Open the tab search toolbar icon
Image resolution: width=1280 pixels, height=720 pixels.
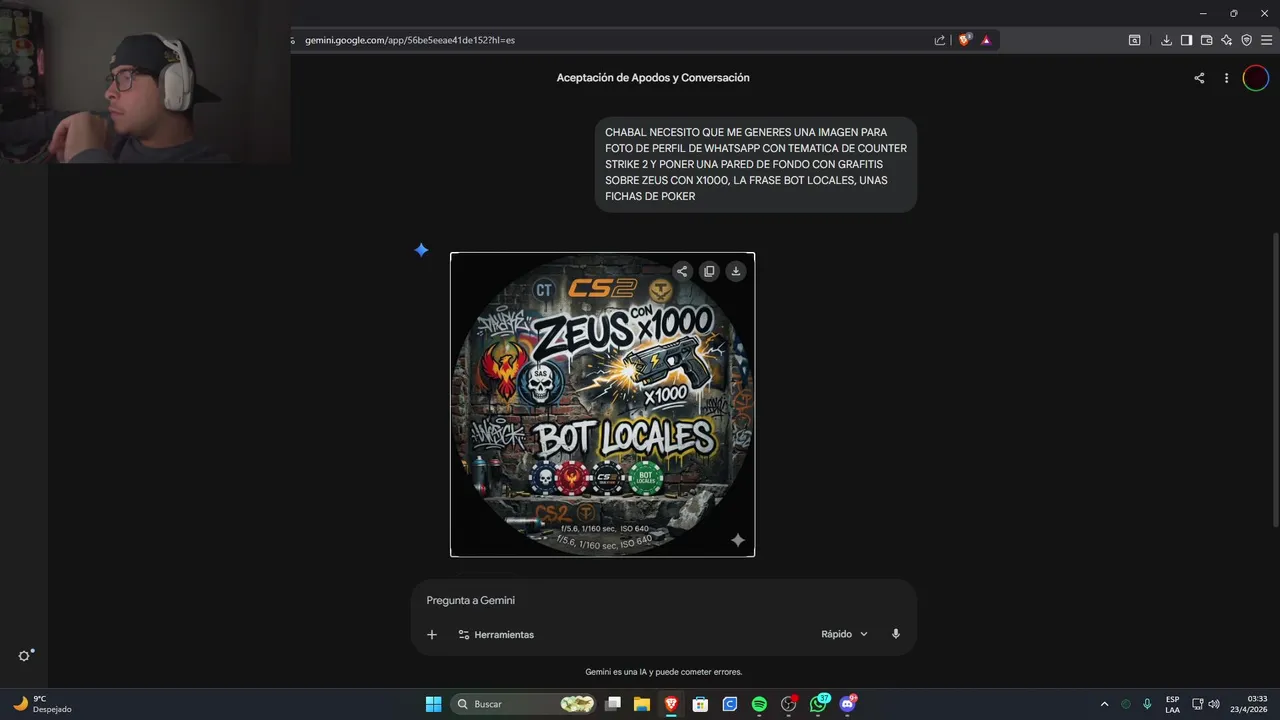(1135, 40)
